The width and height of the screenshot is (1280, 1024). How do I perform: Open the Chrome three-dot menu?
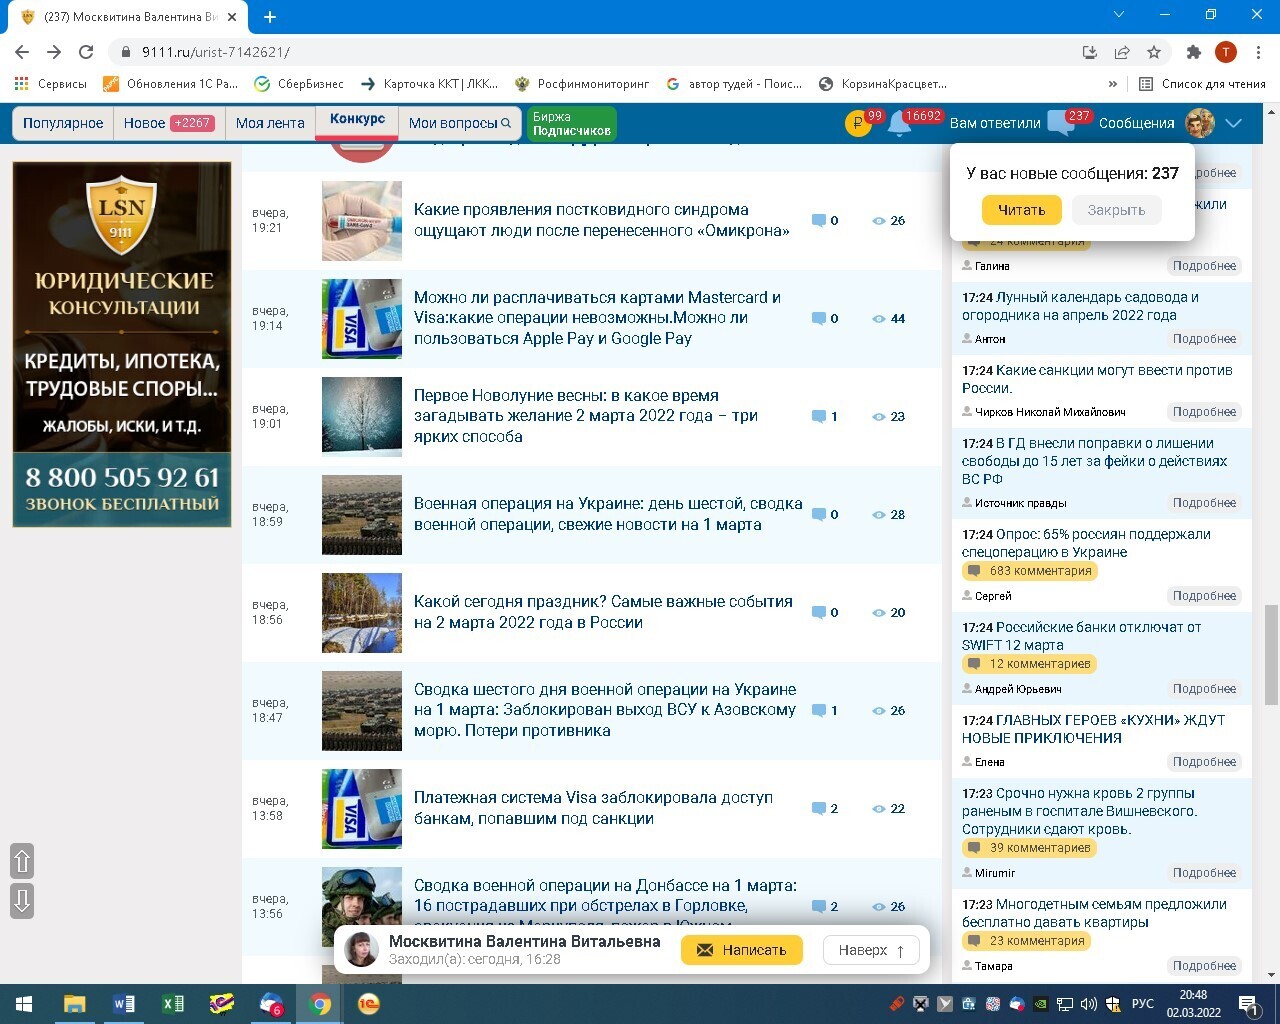(x=1258, y=52)
